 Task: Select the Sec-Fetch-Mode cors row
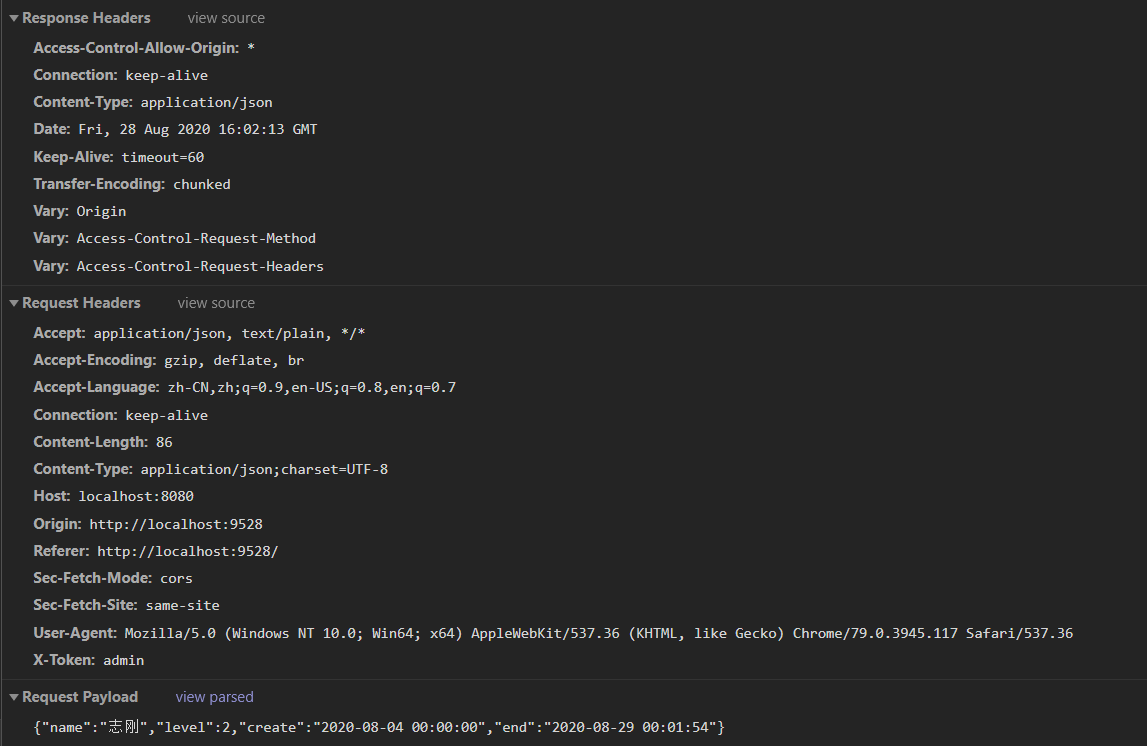[x=113, y=579]
